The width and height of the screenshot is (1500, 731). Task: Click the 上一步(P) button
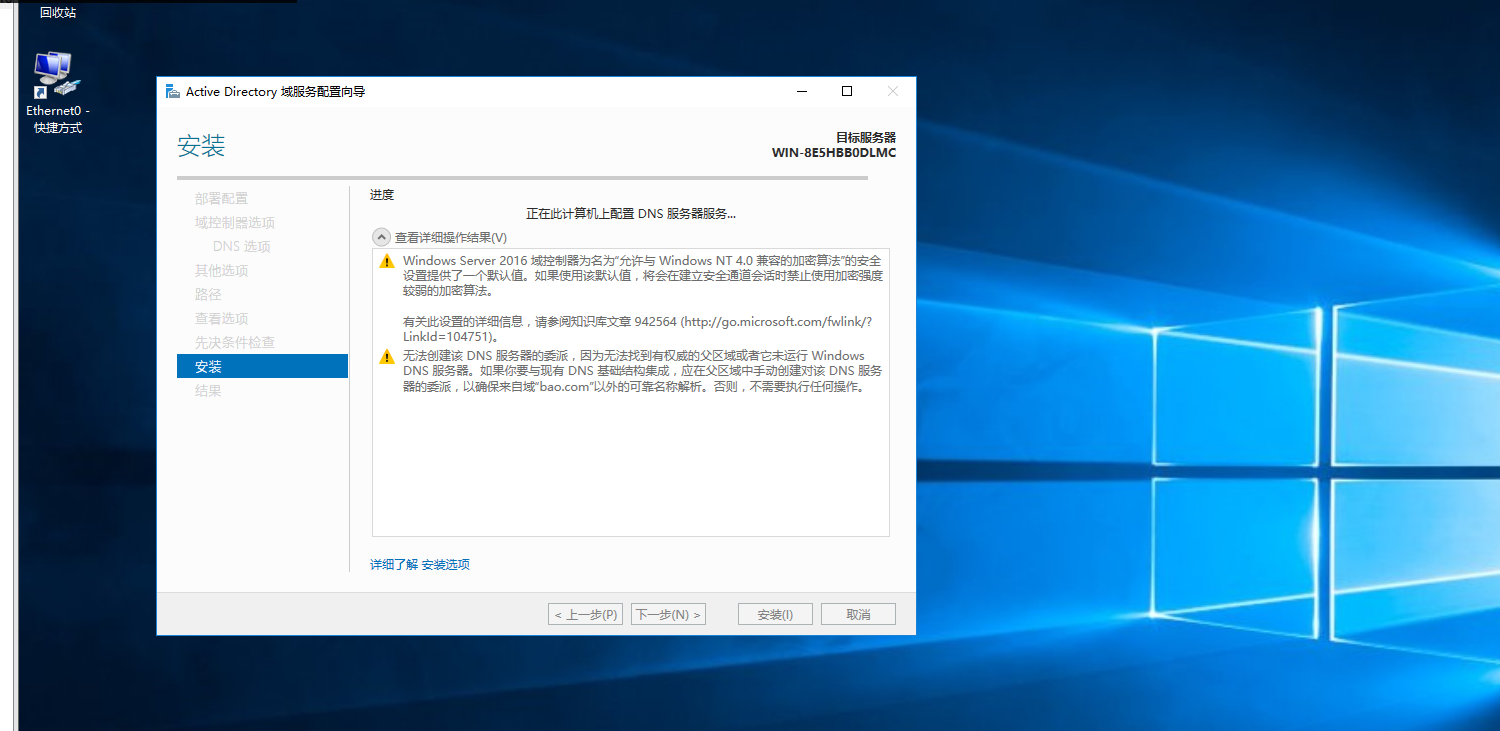click(x=585, y=614)
